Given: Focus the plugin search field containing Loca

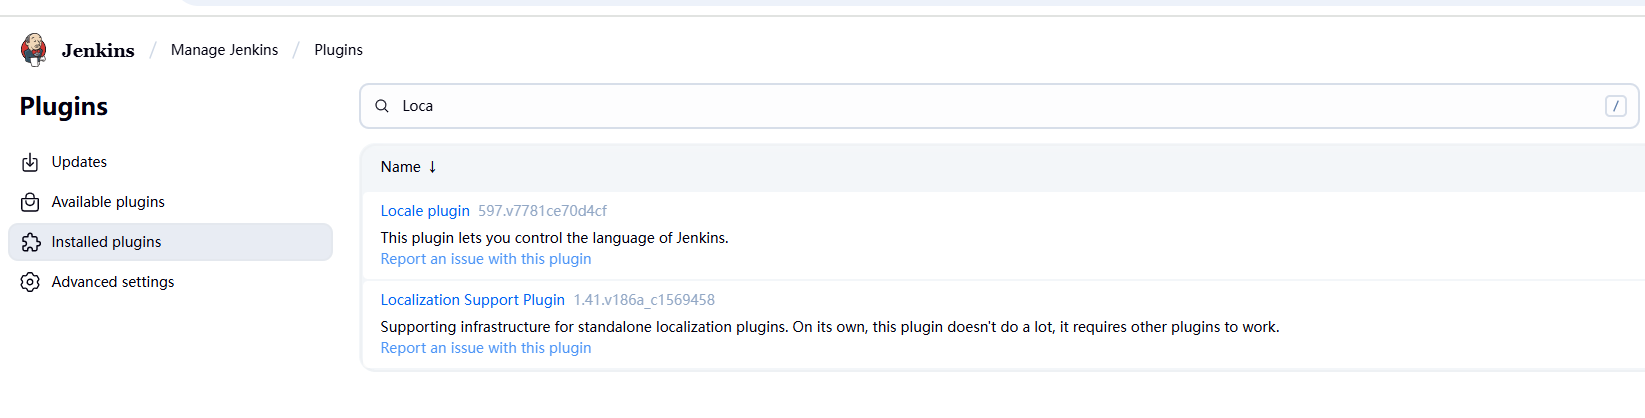Looking at the screenshot, I should (x=998, y=106).
